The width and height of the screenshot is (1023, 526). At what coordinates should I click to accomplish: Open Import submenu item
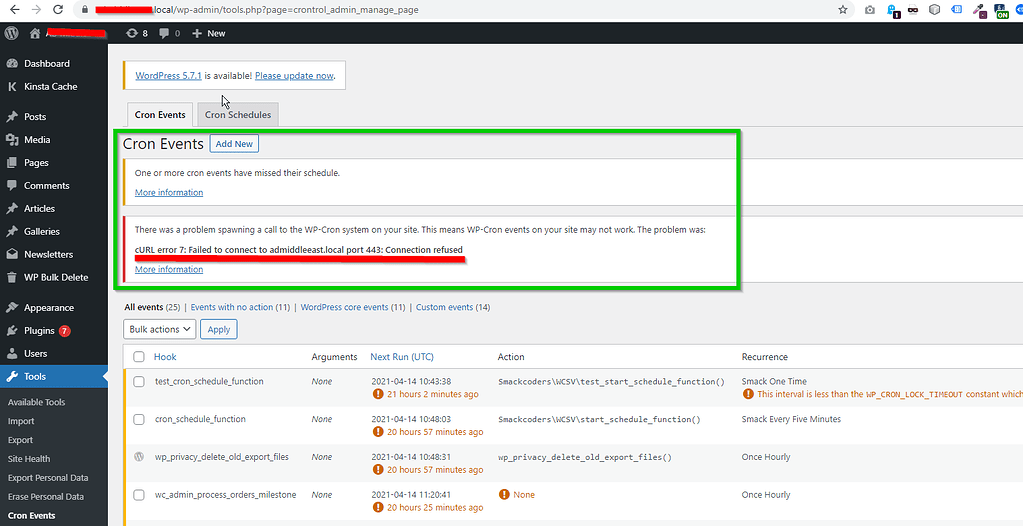(21, 421)
